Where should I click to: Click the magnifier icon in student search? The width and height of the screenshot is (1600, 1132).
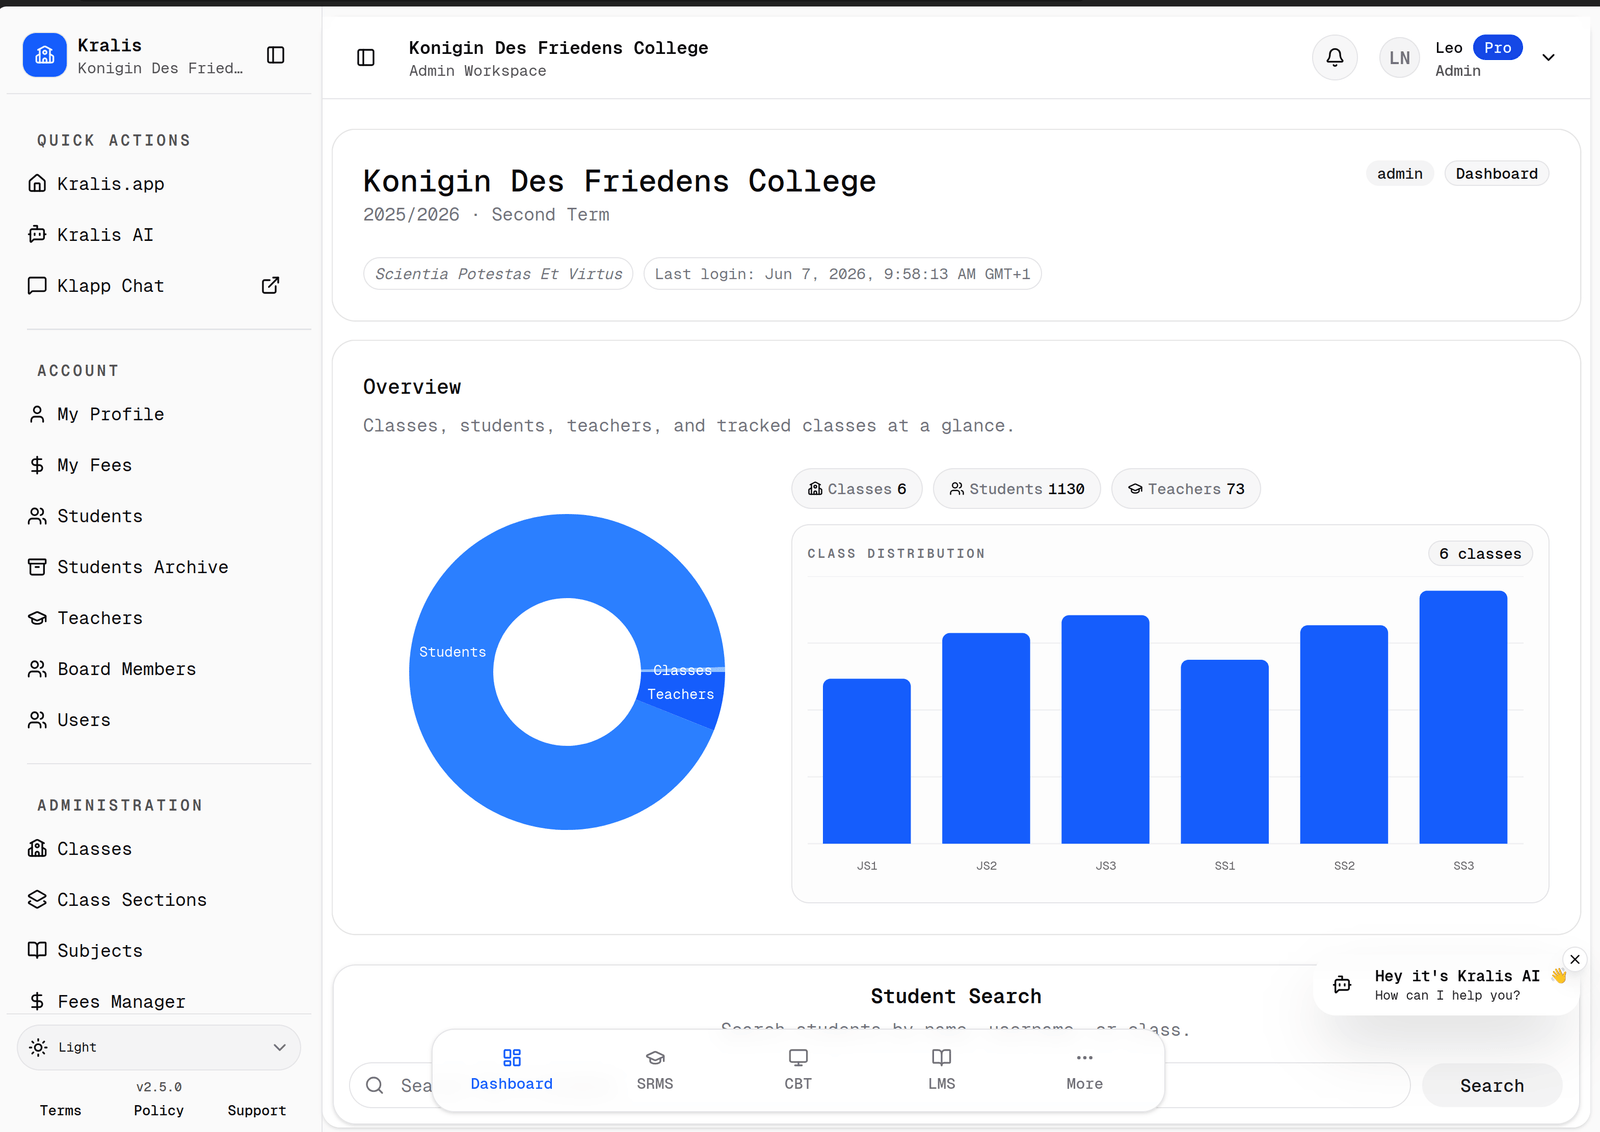click(375, 1085)
